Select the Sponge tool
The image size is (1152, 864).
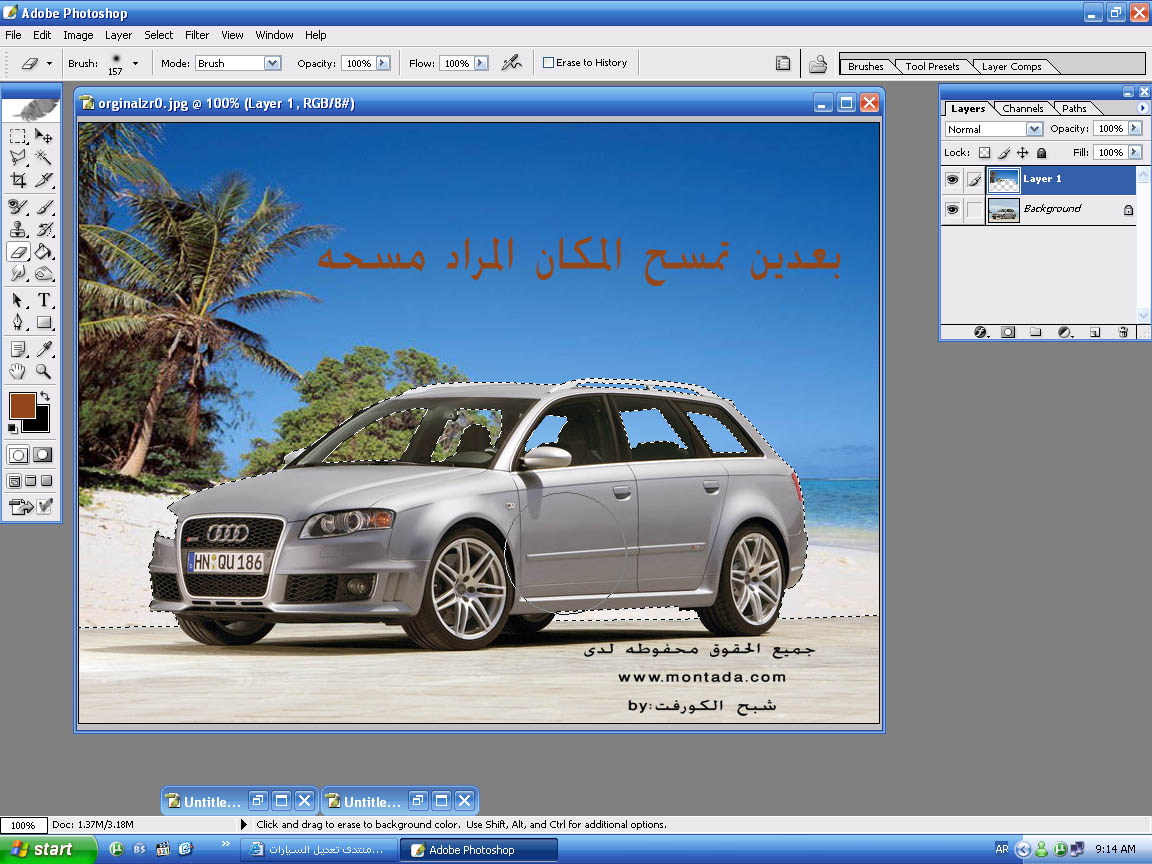pyautogui.click(x=43, y=273)
